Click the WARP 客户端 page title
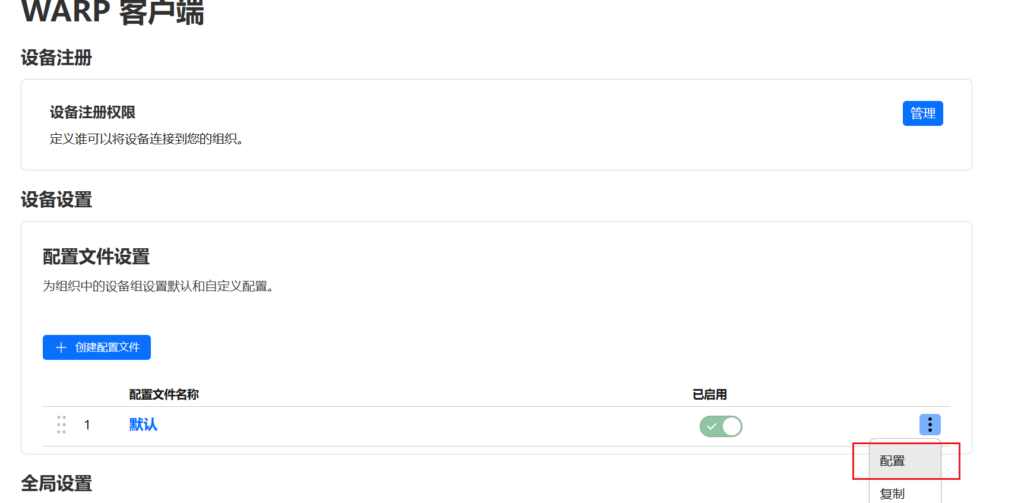This screenshot has height=503, width=1024. pos(112,12)
